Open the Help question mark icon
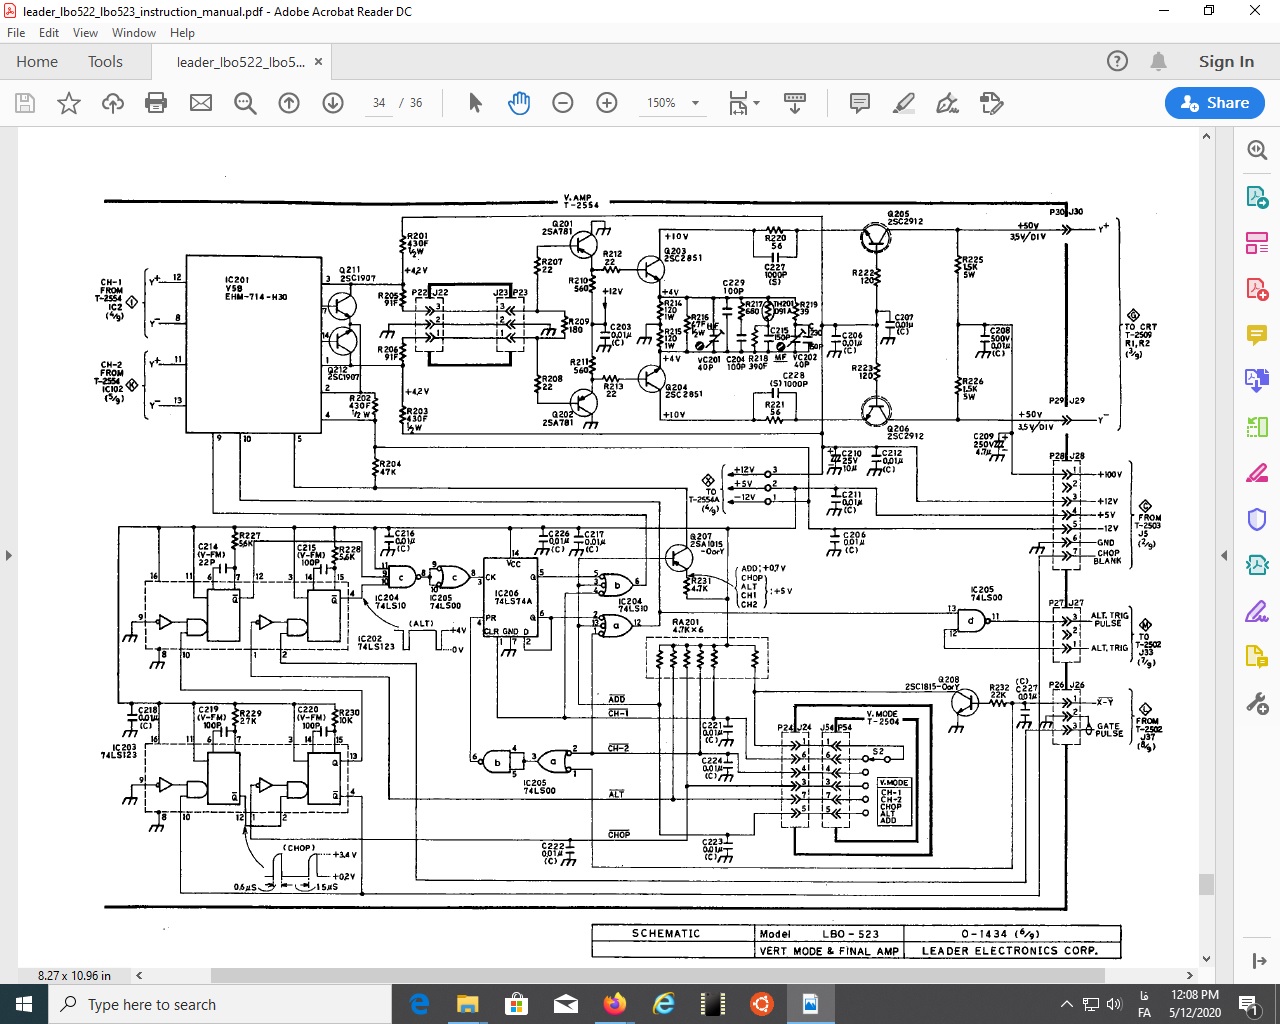The width and height of the screenshot is (1280, 1024). 1118,62
